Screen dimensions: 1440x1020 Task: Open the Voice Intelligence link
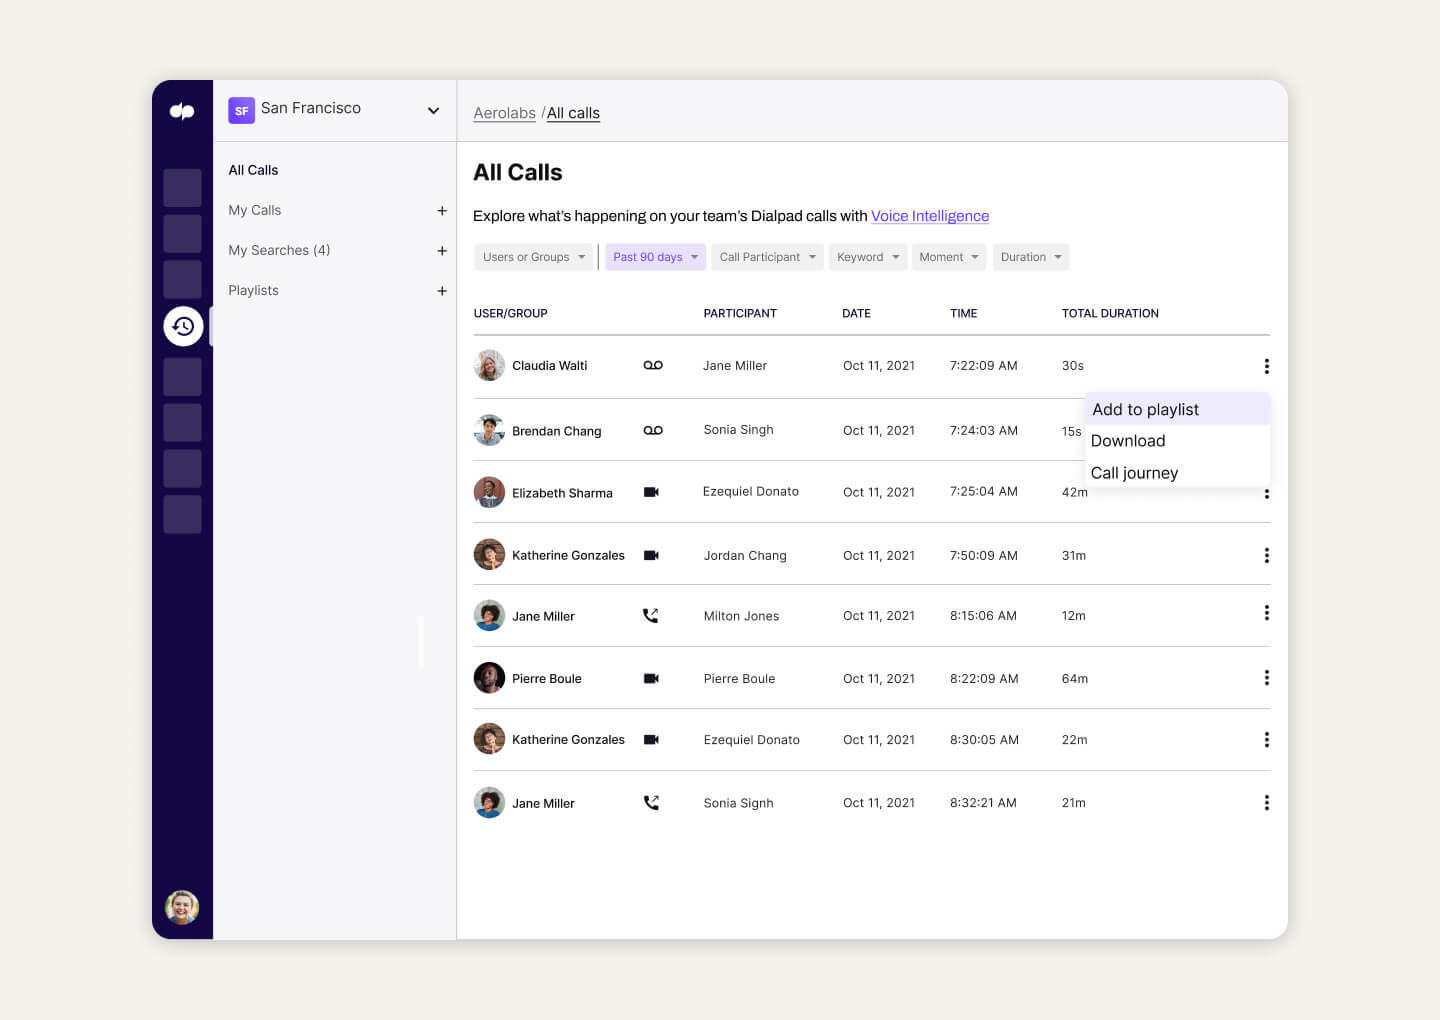tap(930, 216)
